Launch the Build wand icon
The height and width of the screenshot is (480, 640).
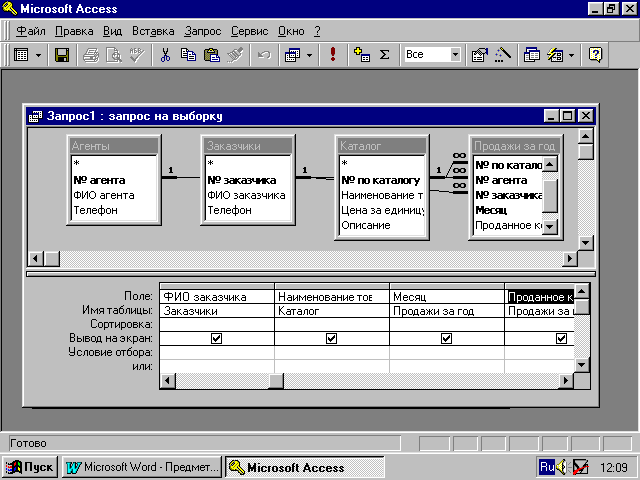[503, 55]
